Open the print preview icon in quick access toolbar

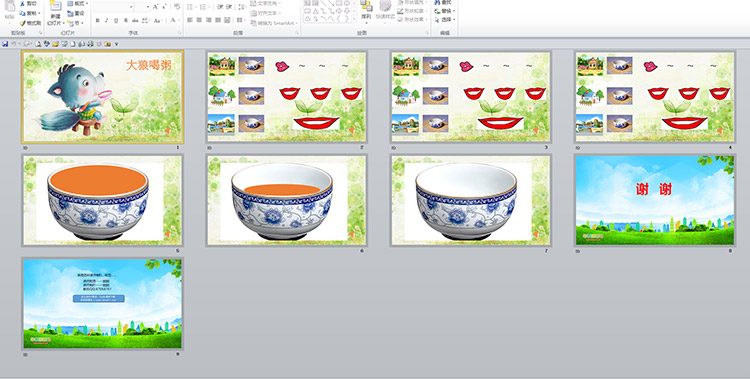38,44
